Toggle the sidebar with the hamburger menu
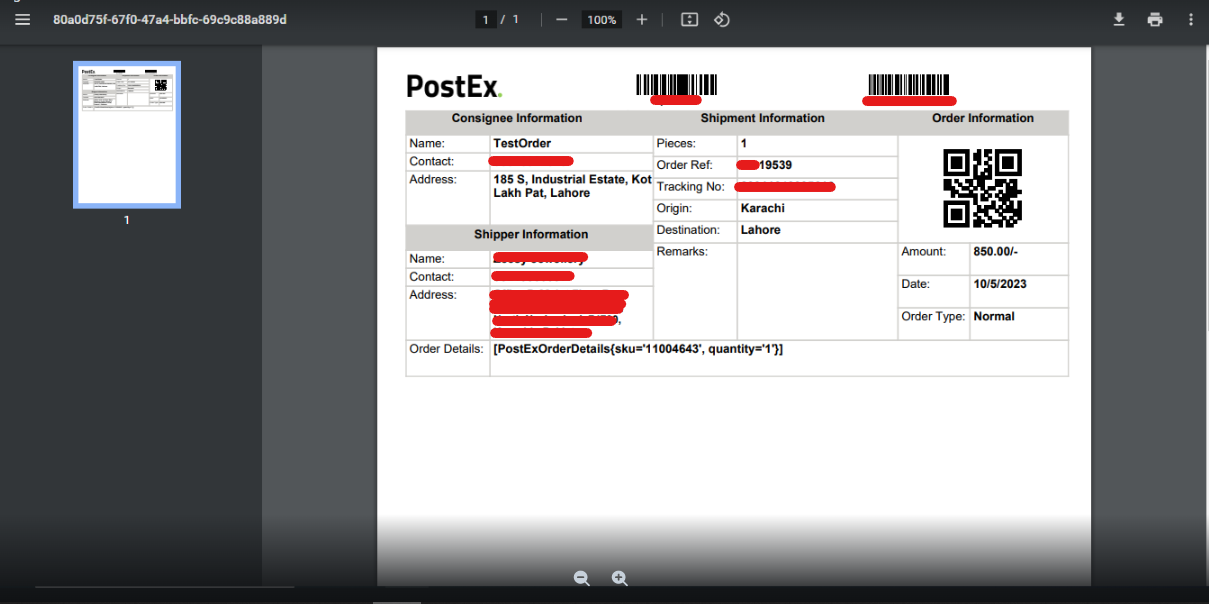 (x=23, y=20)
